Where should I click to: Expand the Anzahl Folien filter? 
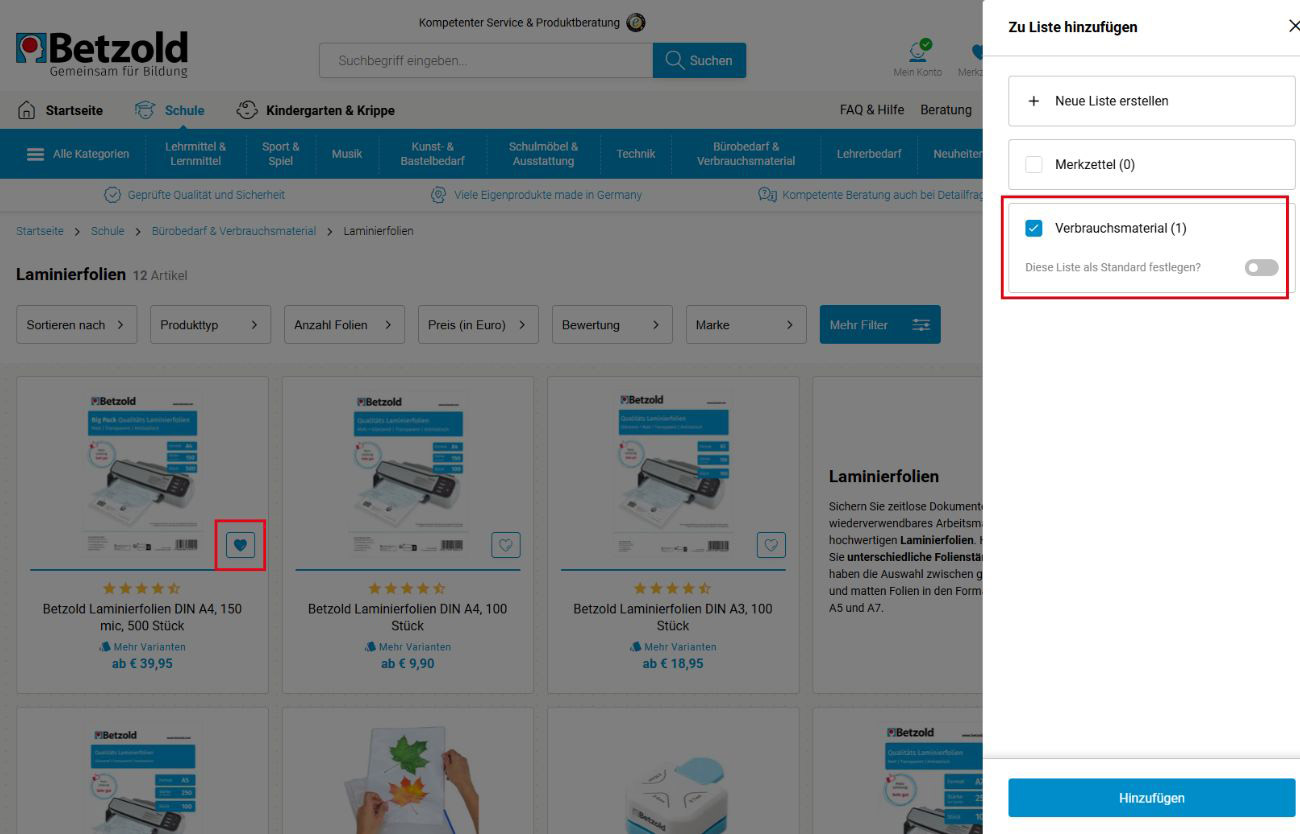coord(344,325)
